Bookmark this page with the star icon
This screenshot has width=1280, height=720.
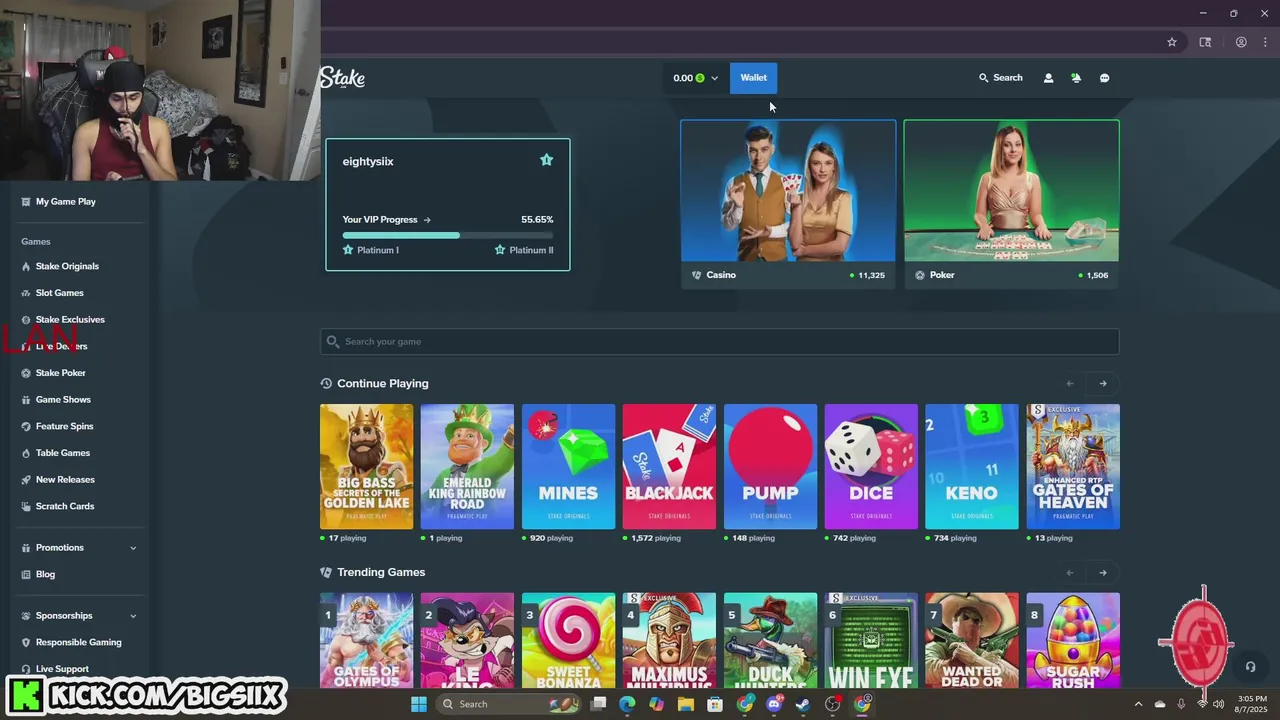tap(1172, 42)
